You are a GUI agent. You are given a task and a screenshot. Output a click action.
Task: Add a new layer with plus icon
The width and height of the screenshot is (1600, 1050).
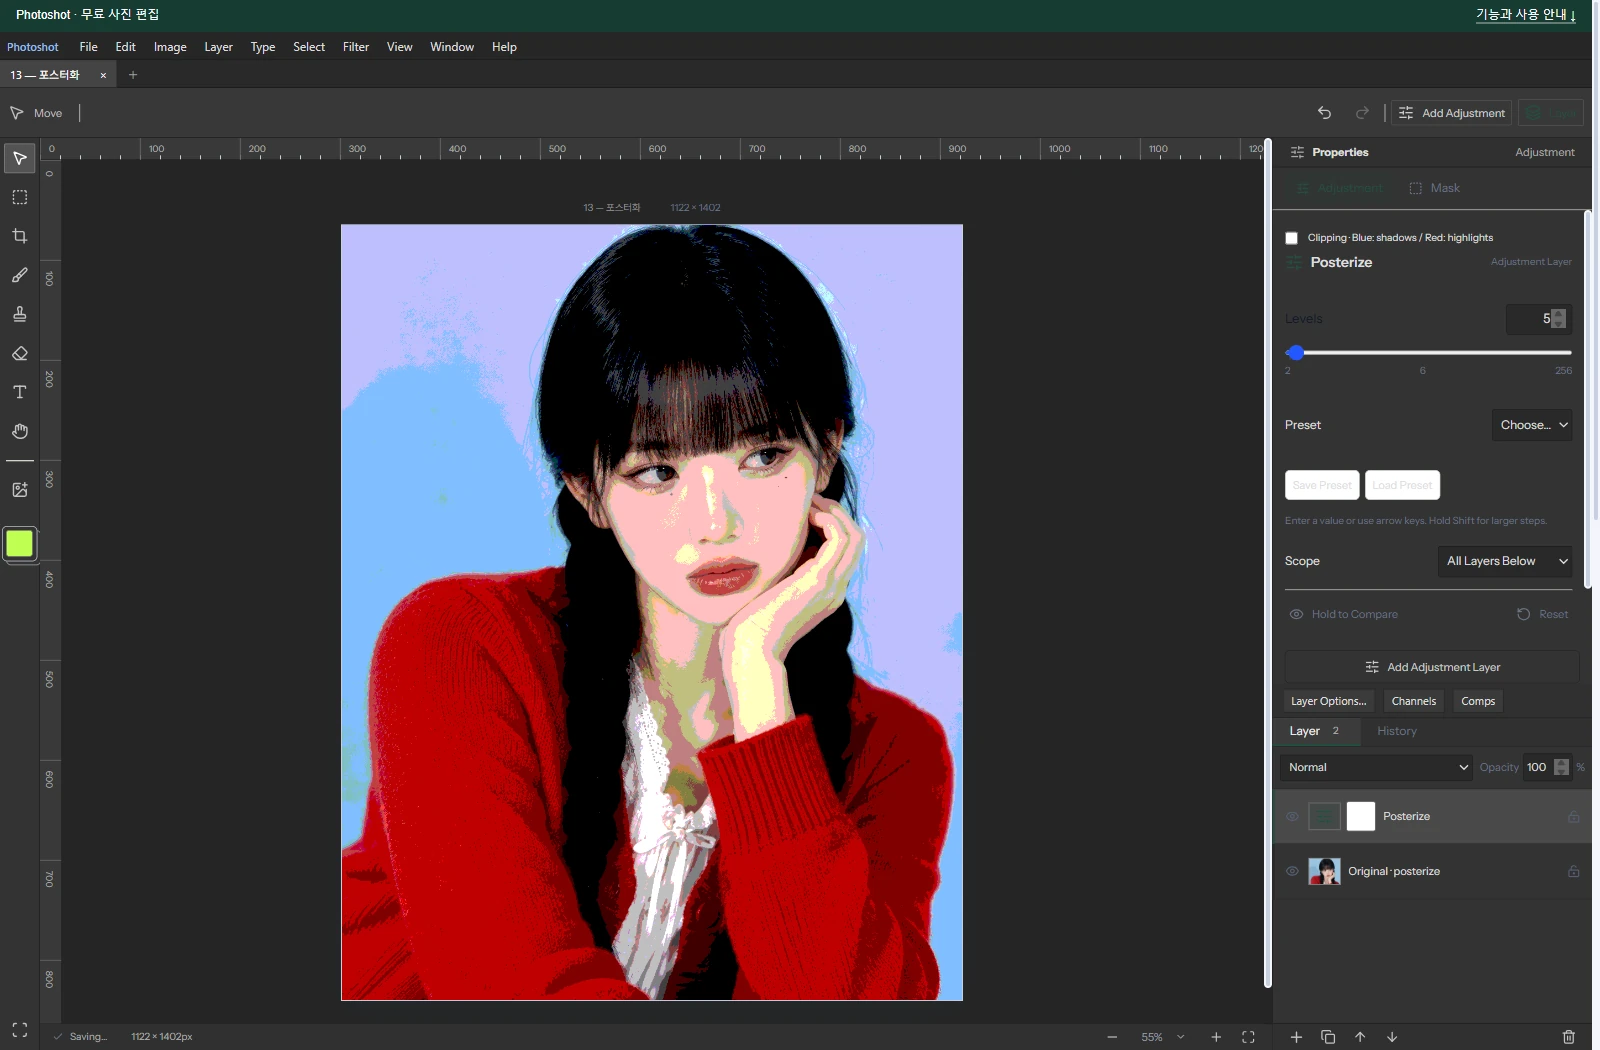click(x=1296, y=1037)
